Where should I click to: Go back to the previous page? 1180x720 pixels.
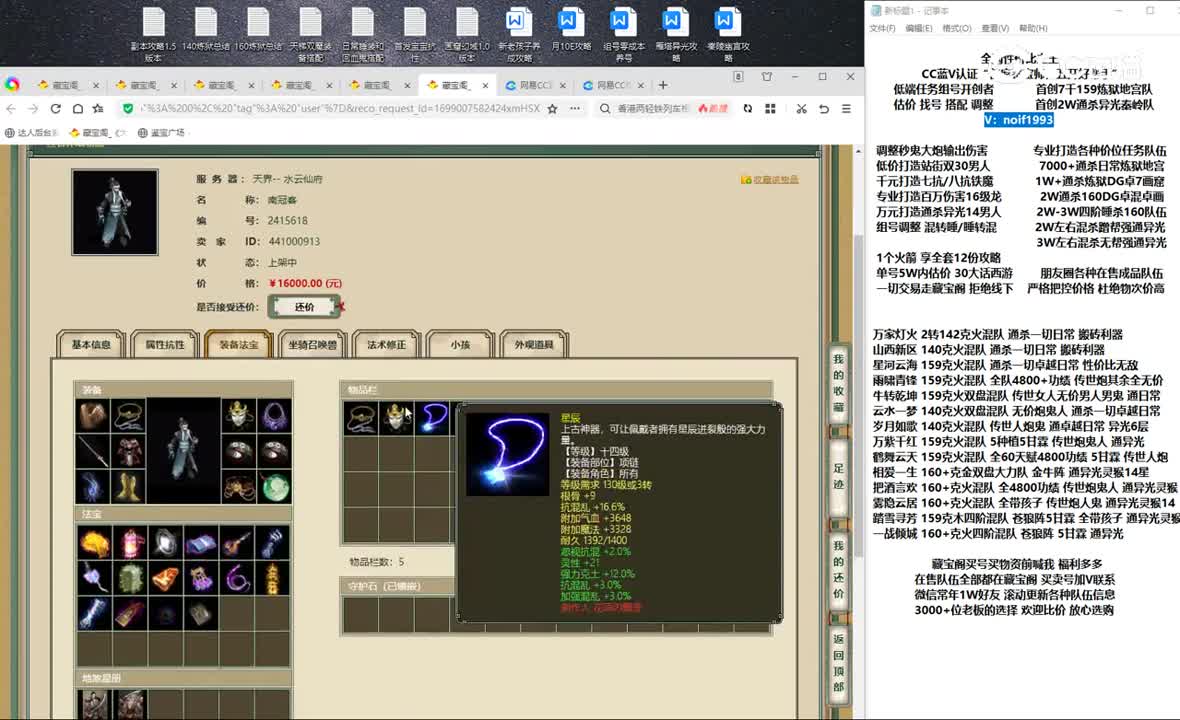pyautogui.click(x=11, y=108)
